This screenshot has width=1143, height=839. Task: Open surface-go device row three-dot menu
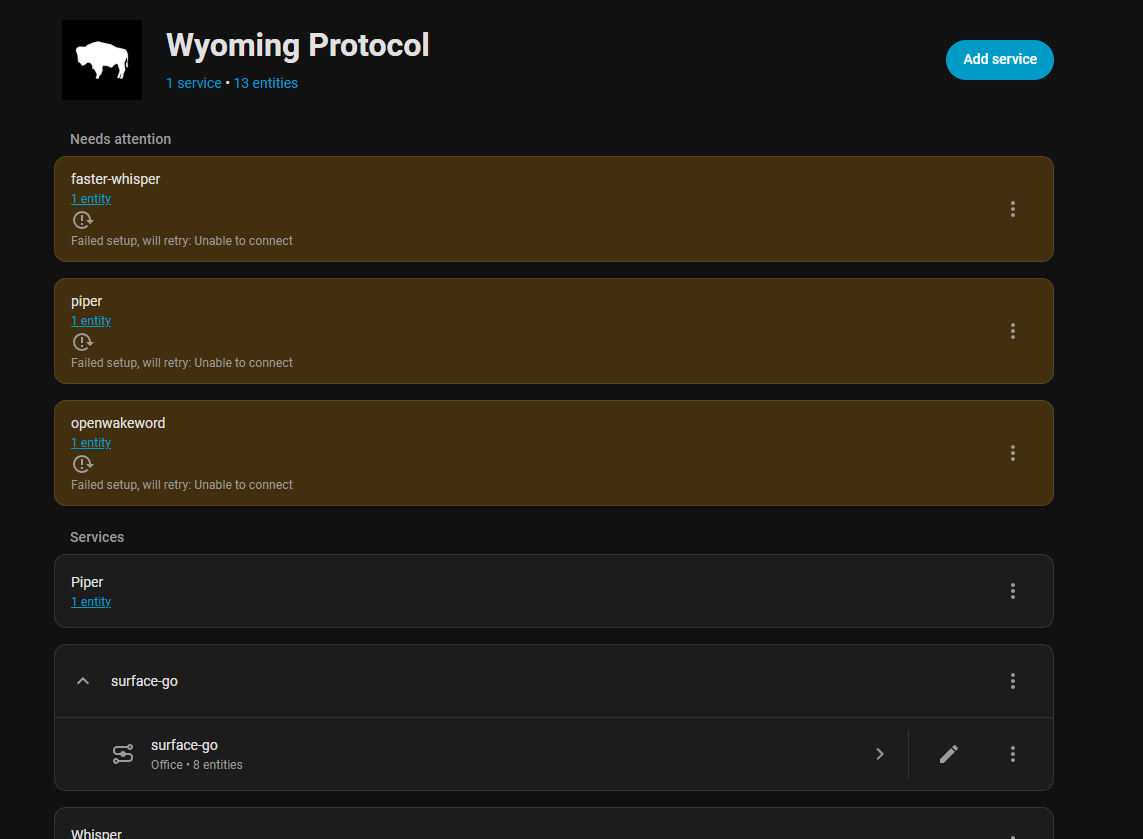click(x=1012, y=754)
